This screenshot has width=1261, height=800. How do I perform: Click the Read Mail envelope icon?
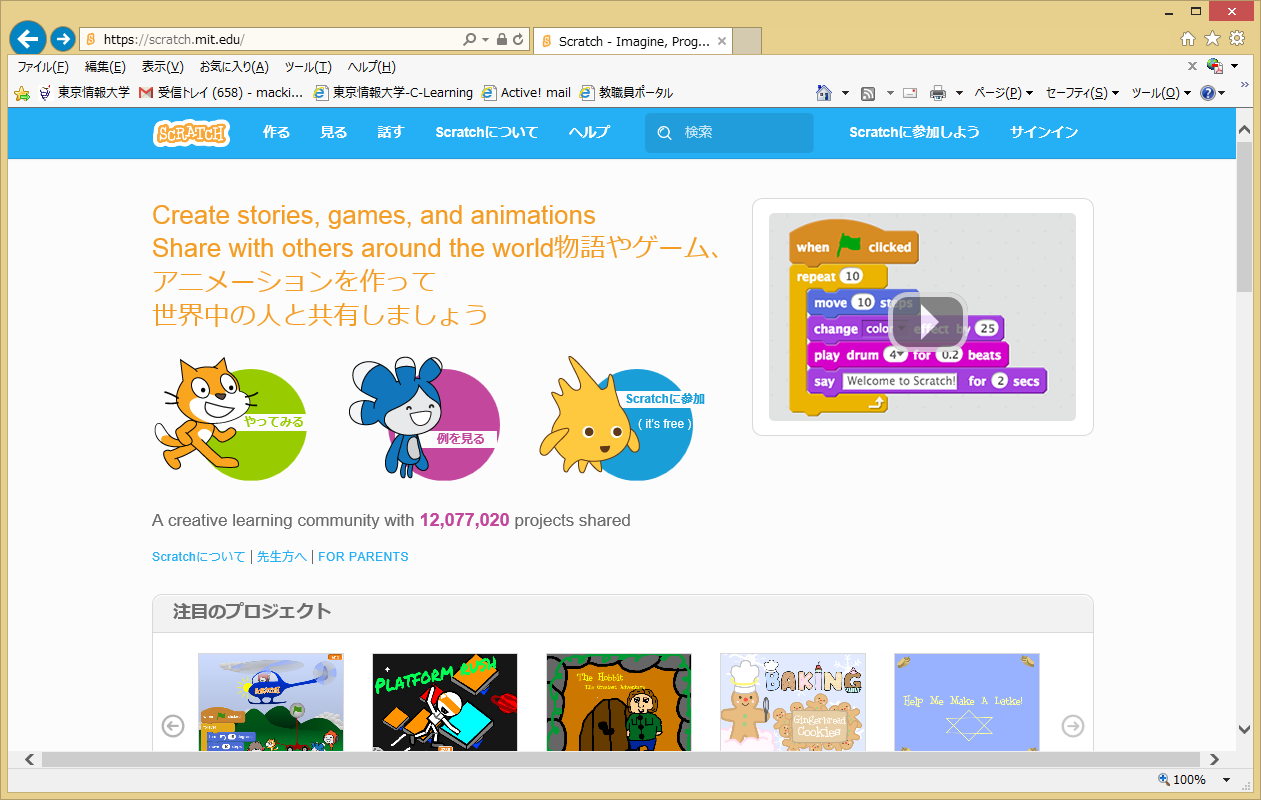tap(910, 93)
